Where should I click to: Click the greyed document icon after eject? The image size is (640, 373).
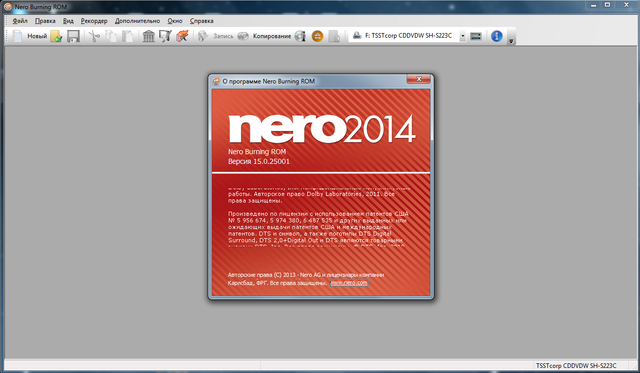click(334, 36)
